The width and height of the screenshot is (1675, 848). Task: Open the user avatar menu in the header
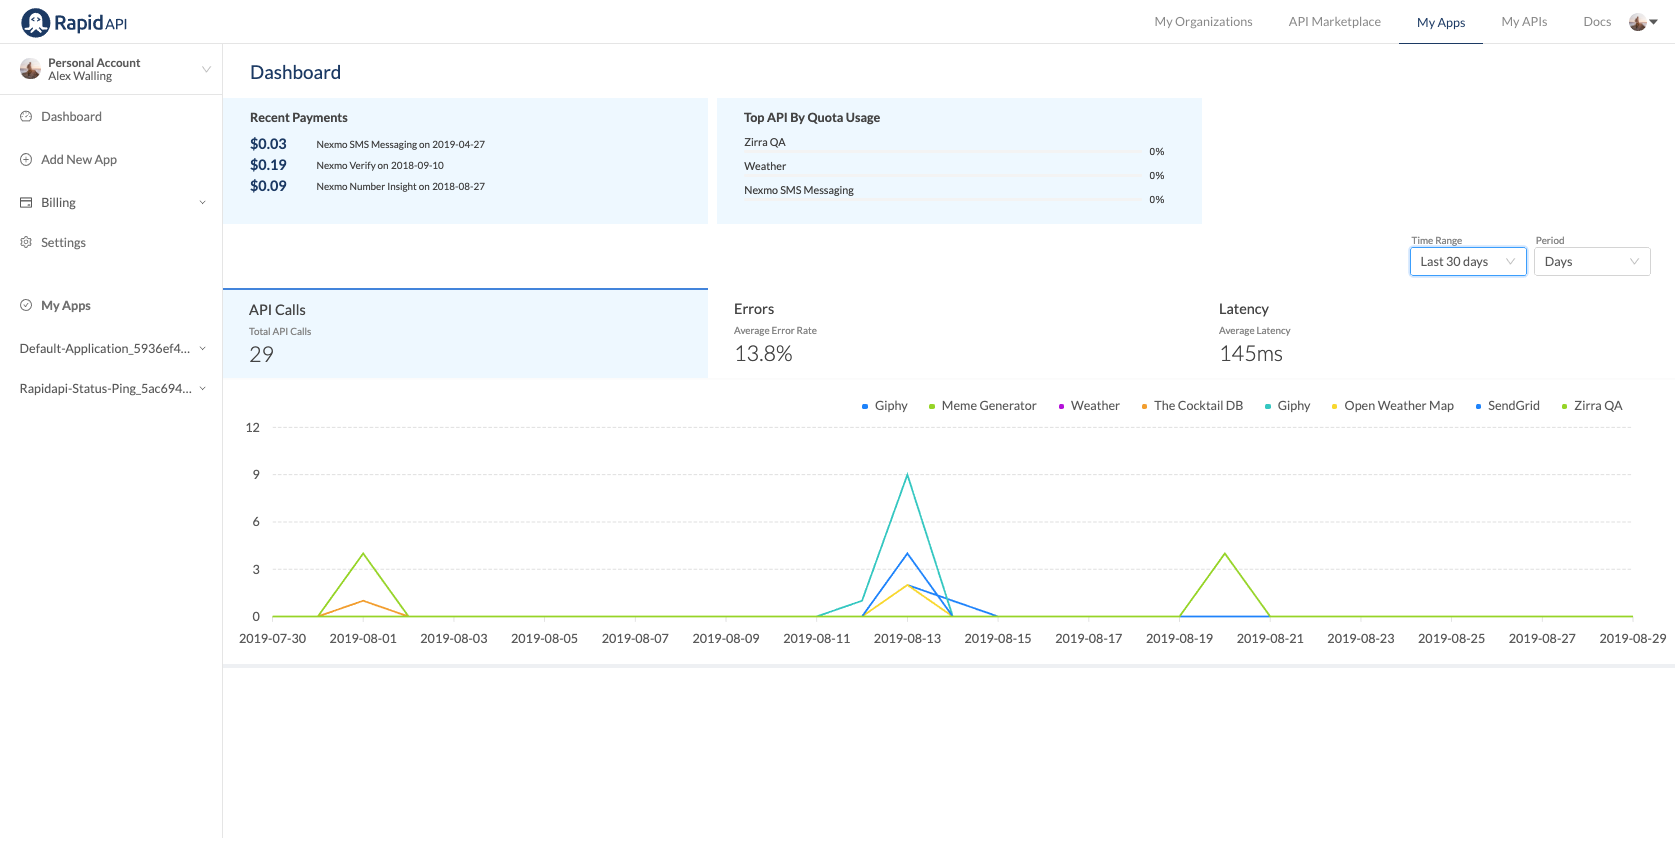point(1637,22)
